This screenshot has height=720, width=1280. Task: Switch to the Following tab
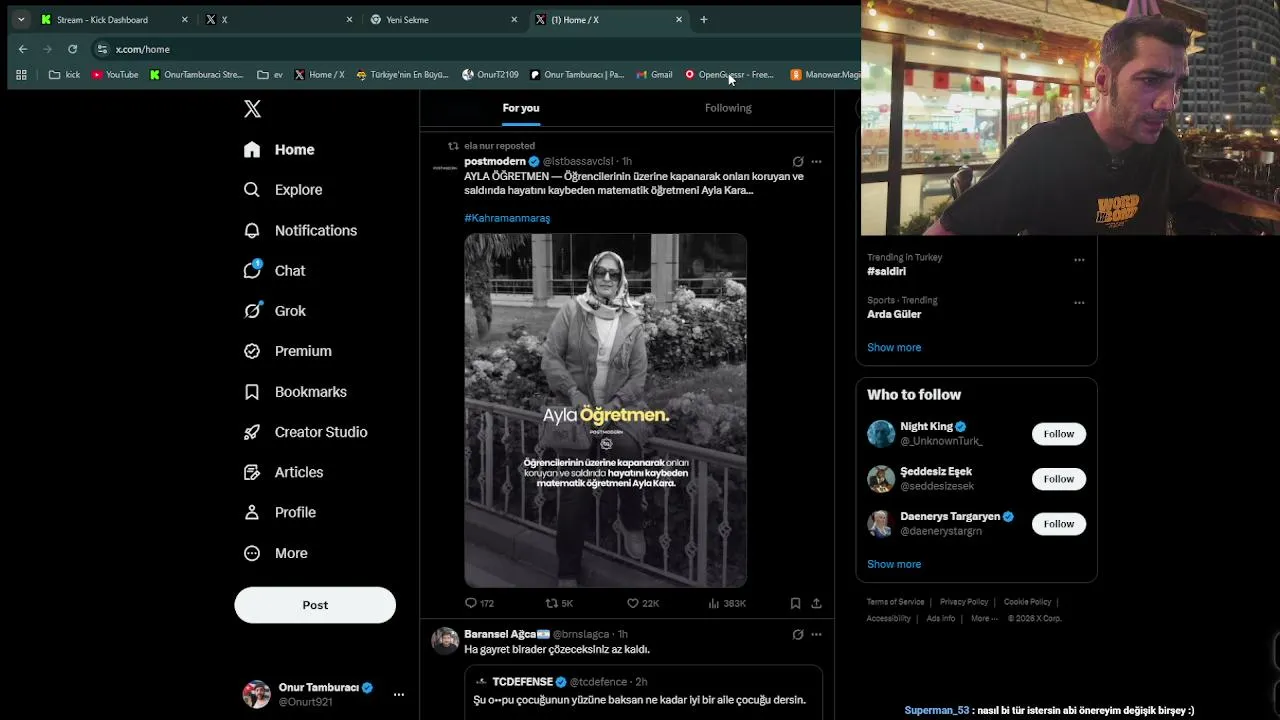(x=728, y=108)
